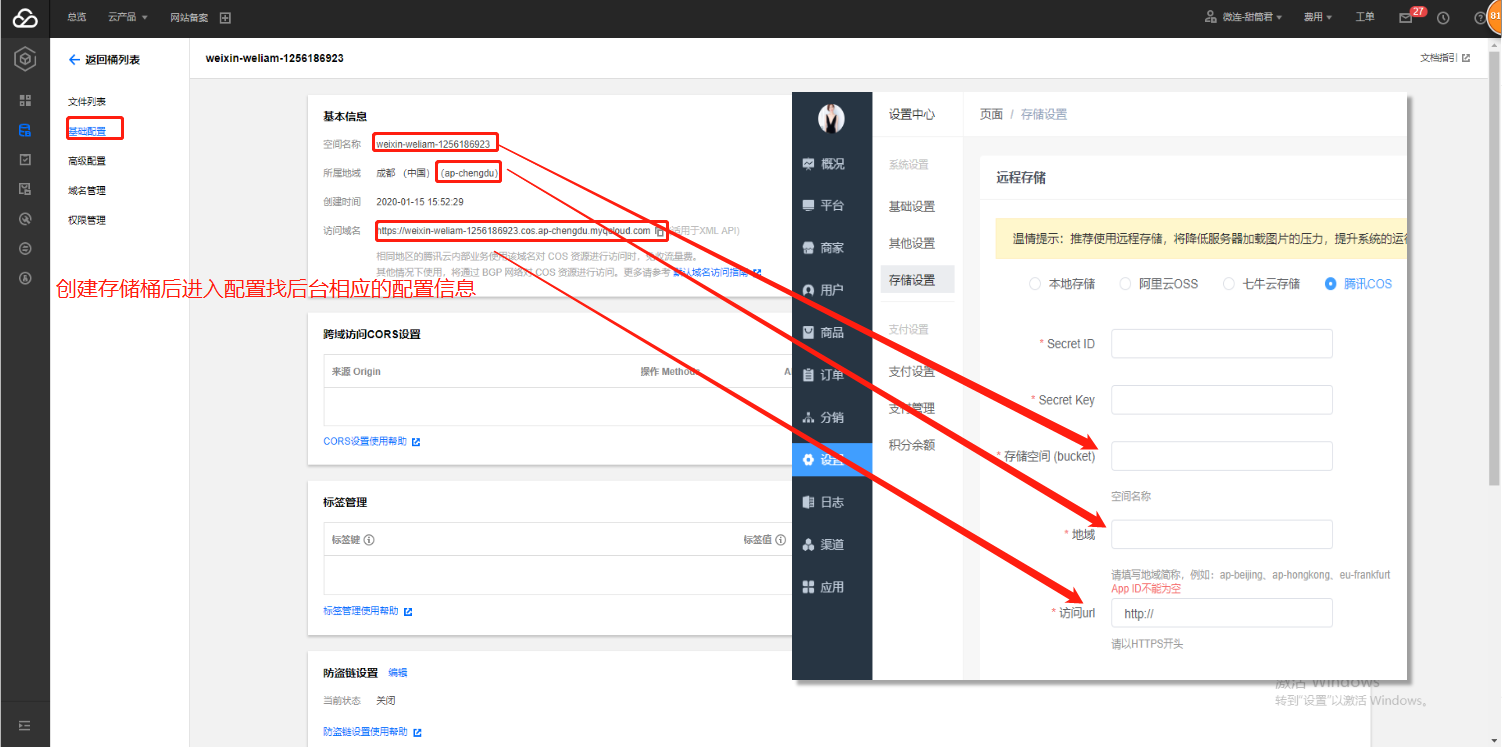Open 网站备案 in the top navigation
This screenshot has width=1502, height=747.
click(190, 18)
